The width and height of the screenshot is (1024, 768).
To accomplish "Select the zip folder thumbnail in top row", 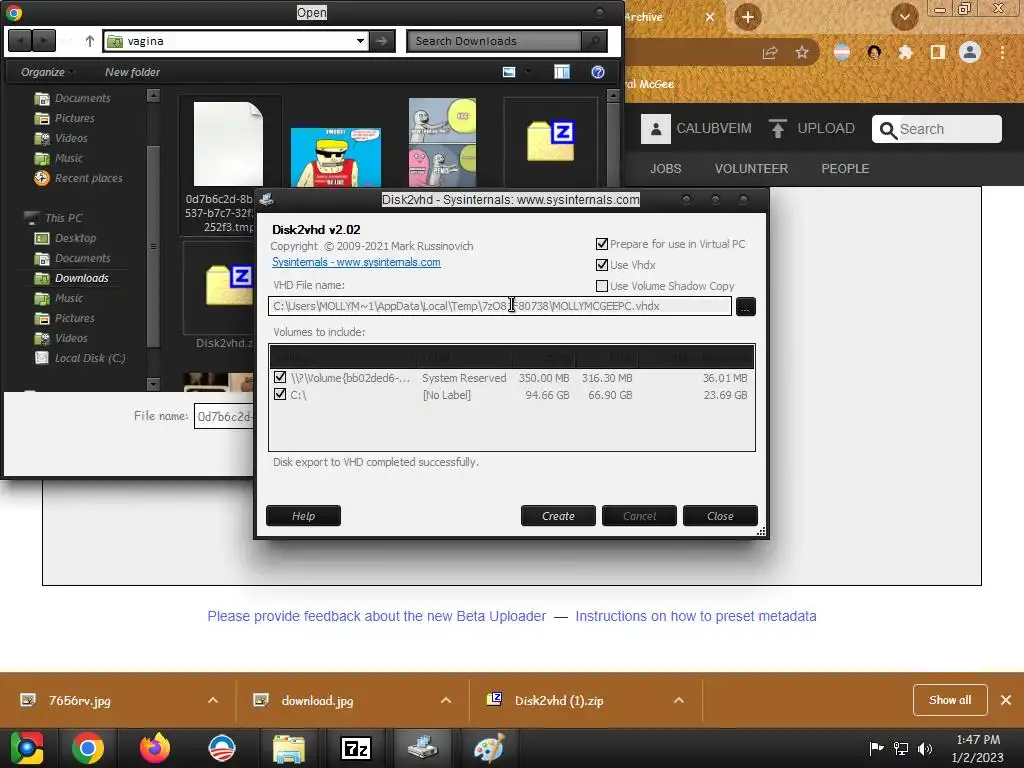I will click(551, 140).
